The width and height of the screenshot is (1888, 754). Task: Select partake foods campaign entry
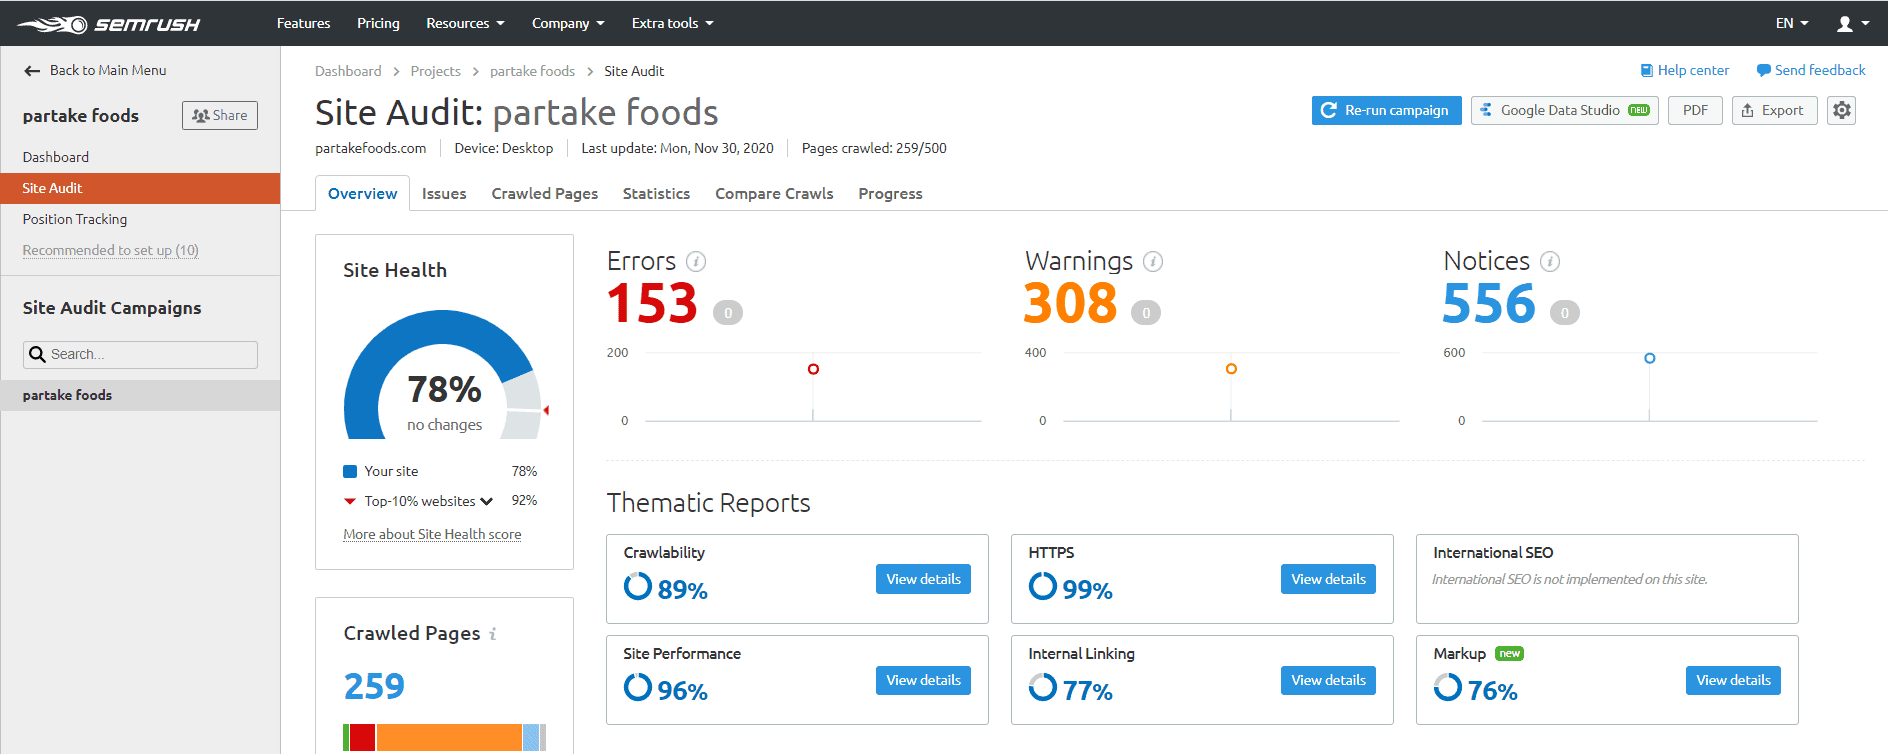[140, 395]
